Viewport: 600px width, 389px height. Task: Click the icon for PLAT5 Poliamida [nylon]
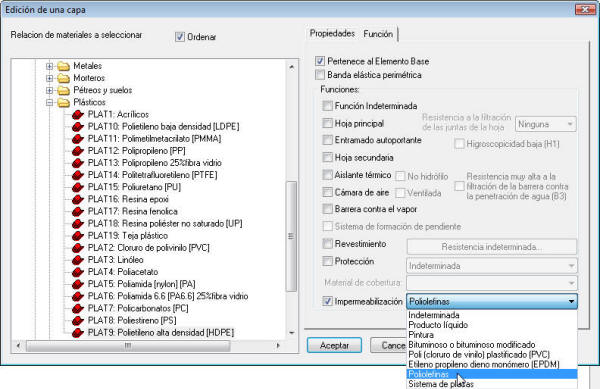pos(78,284)
